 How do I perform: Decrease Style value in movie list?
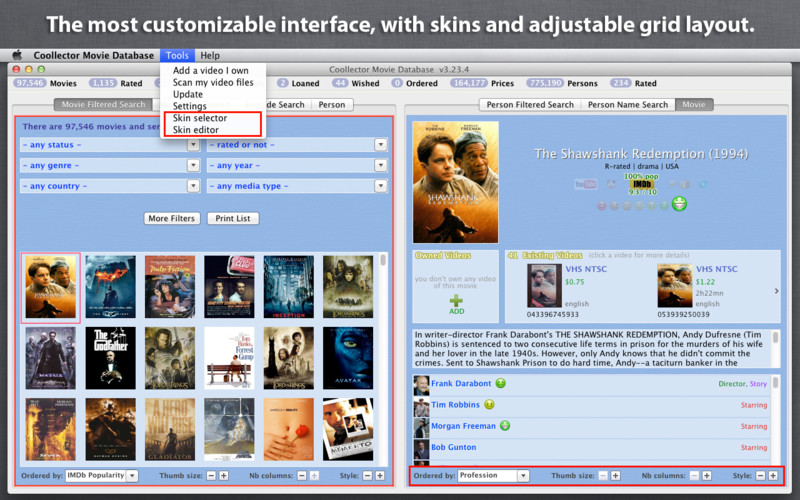pos(367,476)
